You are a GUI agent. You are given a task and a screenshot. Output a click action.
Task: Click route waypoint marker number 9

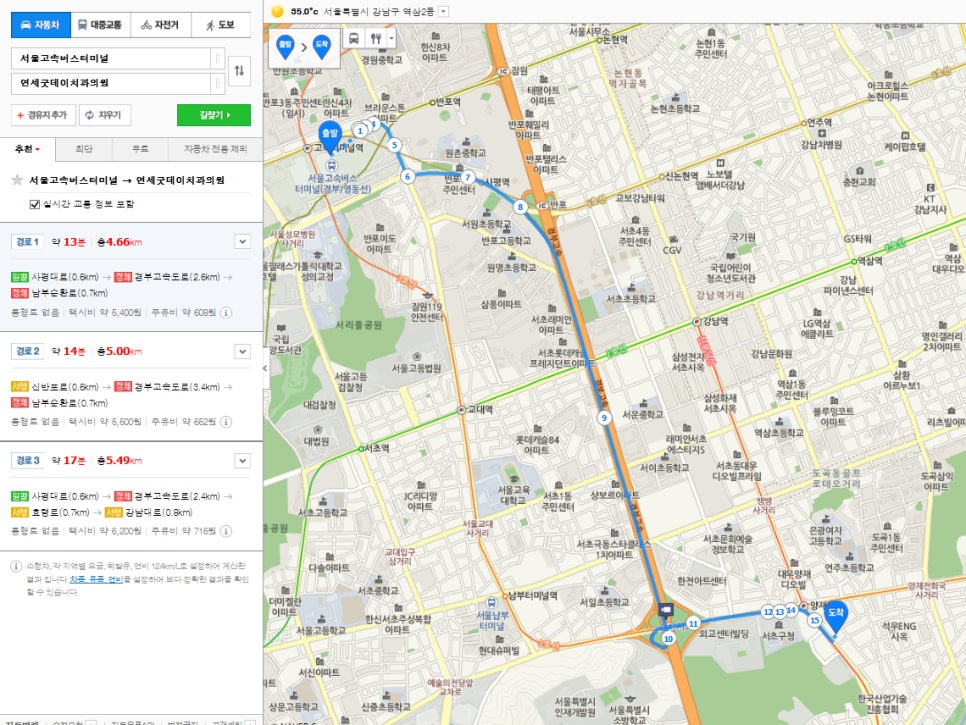604,418
